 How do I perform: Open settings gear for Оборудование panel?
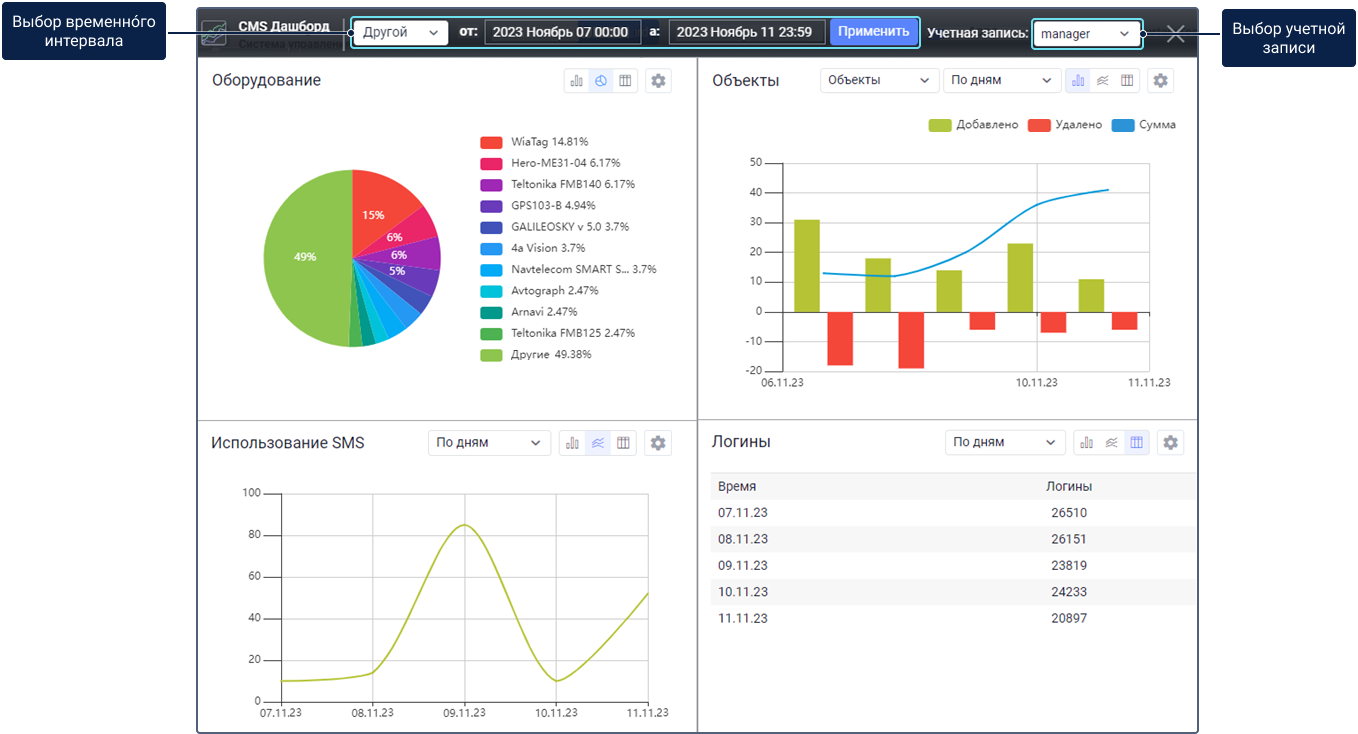(658, 81)
